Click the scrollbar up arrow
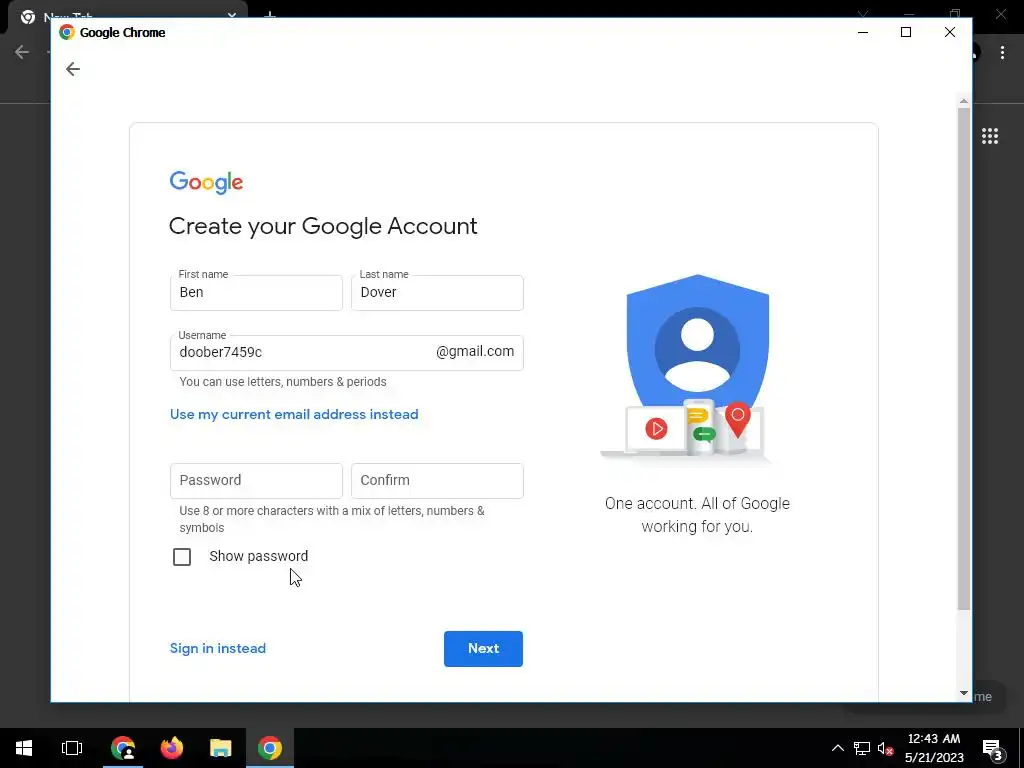Image resolution: width=1024 pixels, height=768 pixels. pyautogui.click(x=964, y=101)
